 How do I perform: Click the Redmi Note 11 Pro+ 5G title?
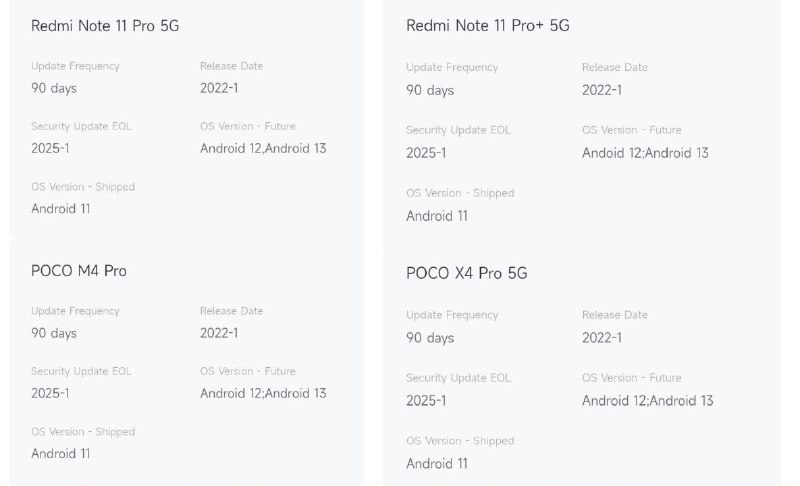(x=488, y=25)
